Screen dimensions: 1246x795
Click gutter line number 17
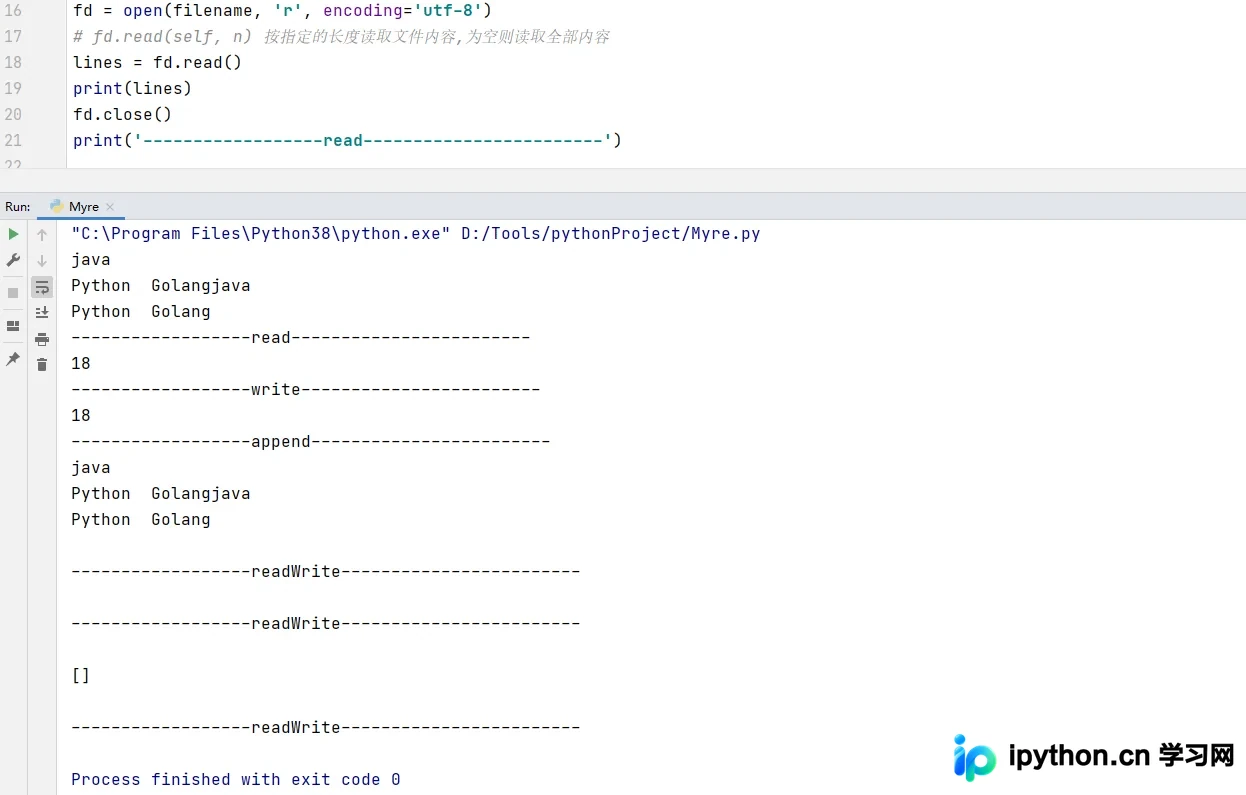pos(13,37)
